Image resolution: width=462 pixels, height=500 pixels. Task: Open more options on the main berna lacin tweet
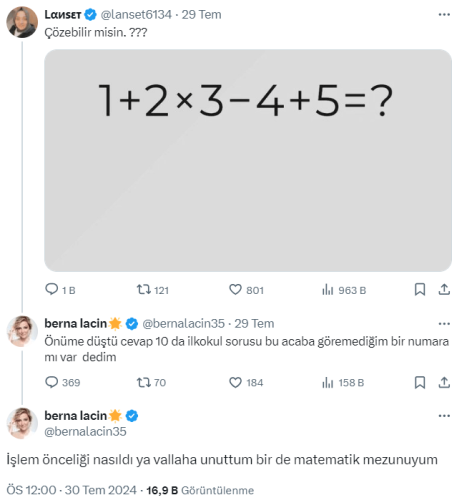point(444,416)
